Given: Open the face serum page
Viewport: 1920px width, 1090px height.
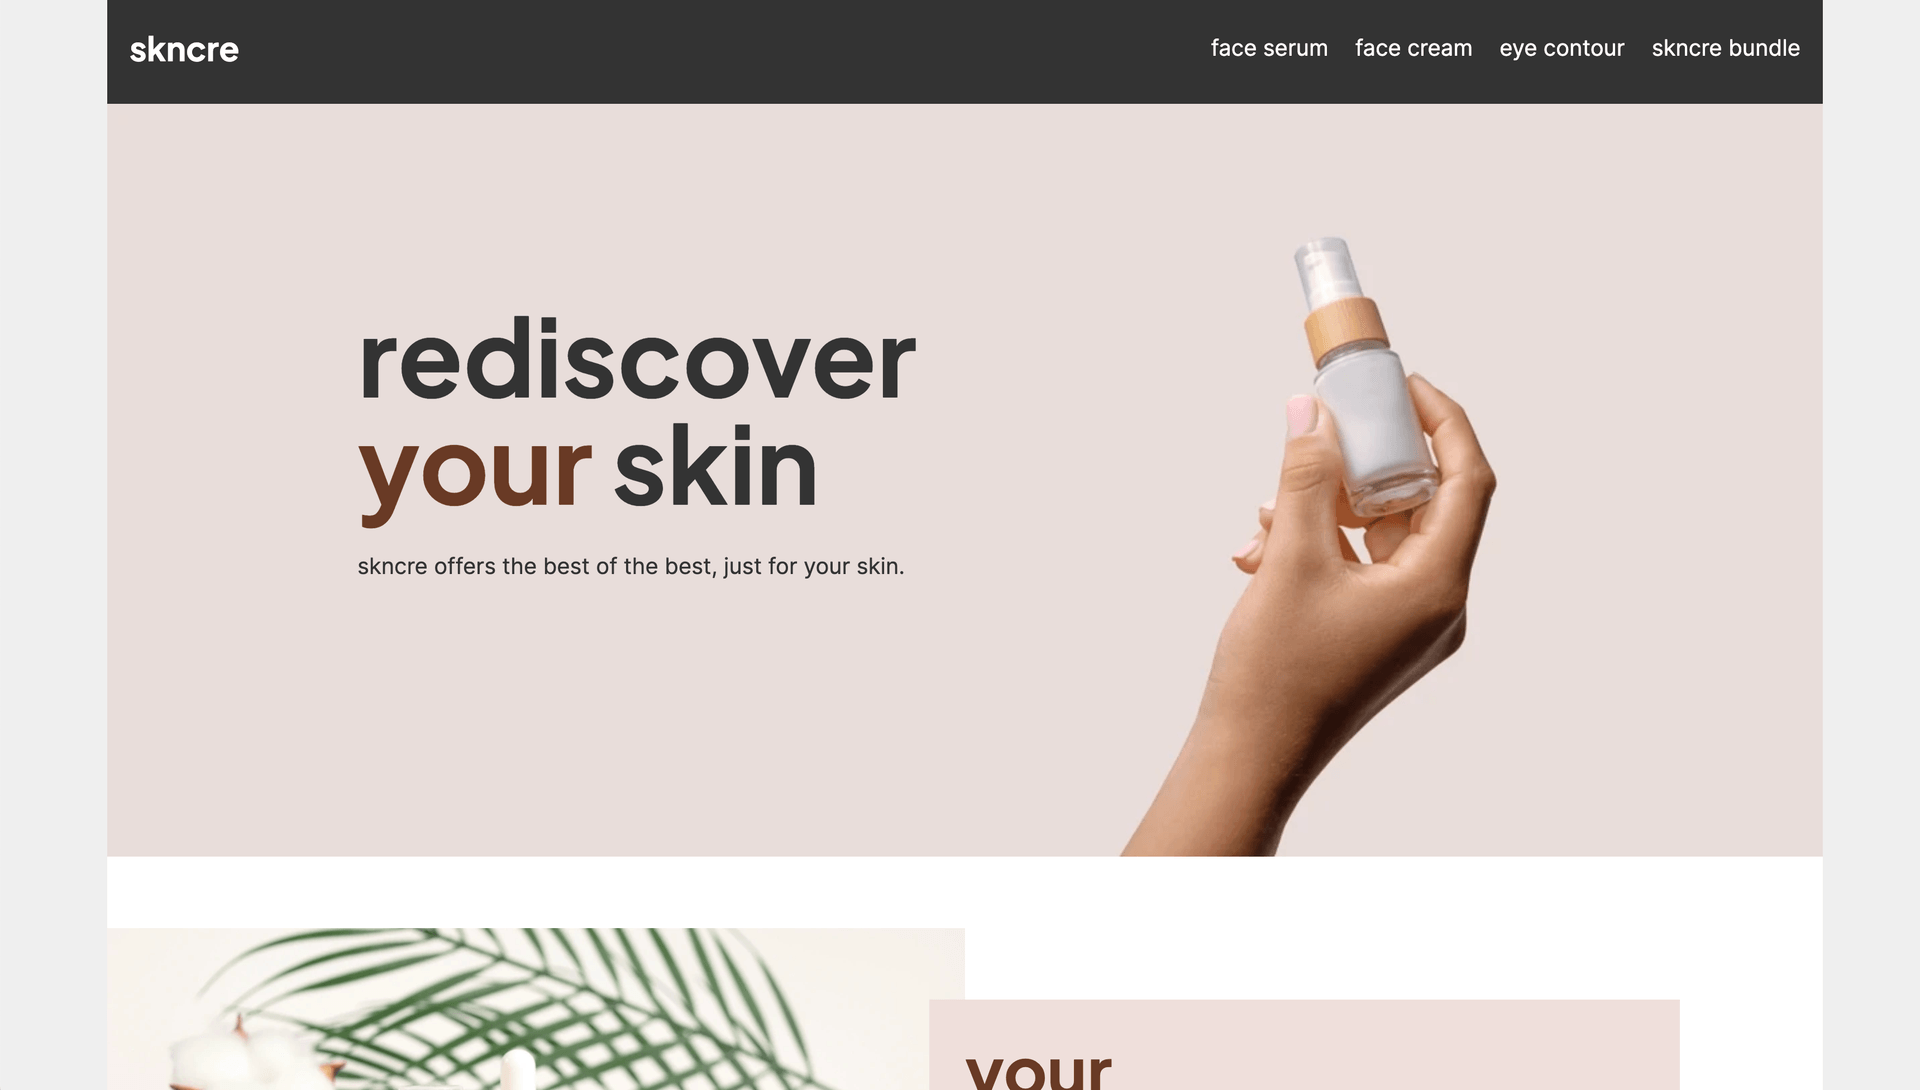Looking at the screenshot, I should [1269, 48].
